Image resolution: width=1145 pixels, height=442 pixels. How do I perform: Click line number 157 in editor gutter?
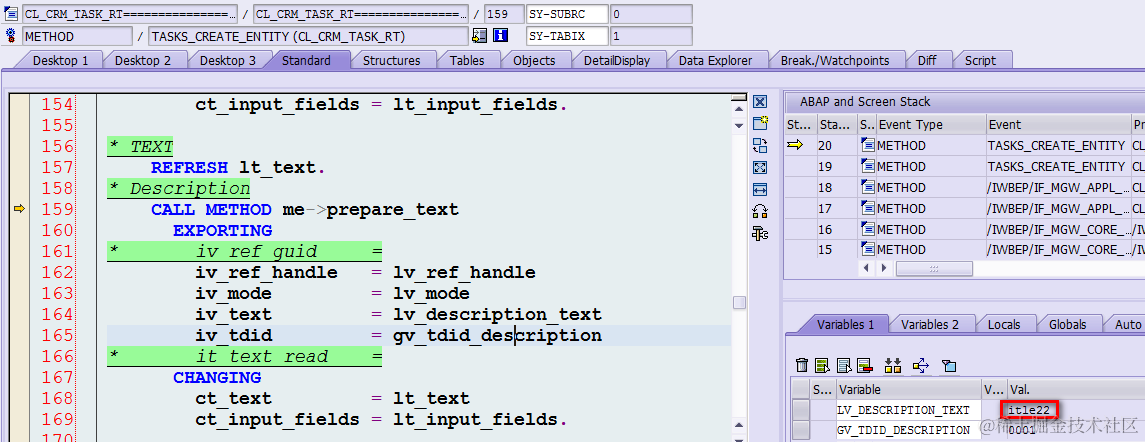(58, 168)
